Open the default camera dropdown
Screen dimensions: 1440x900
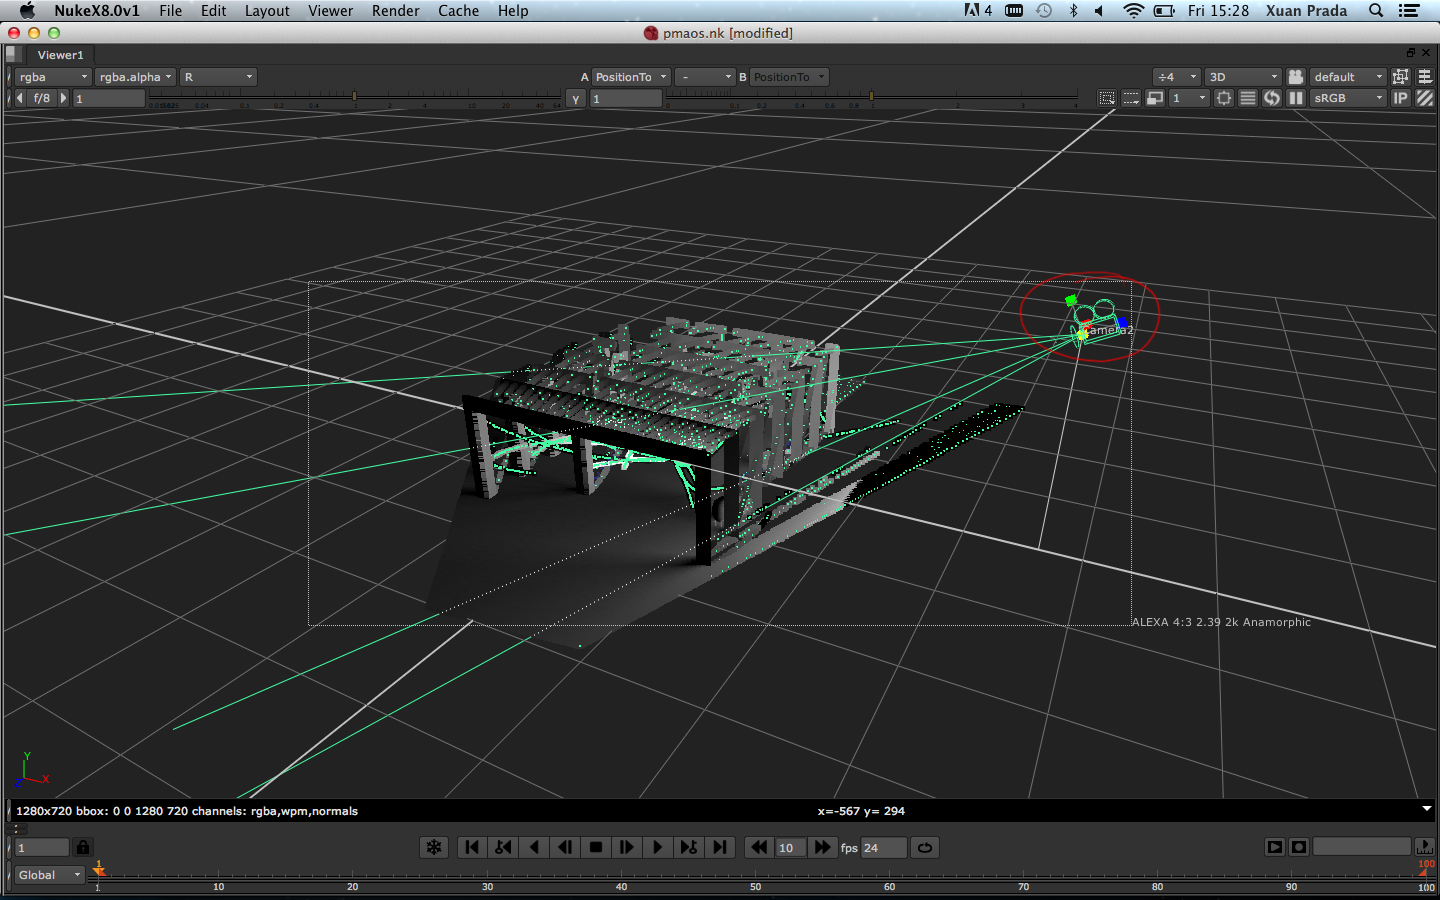1348,77
